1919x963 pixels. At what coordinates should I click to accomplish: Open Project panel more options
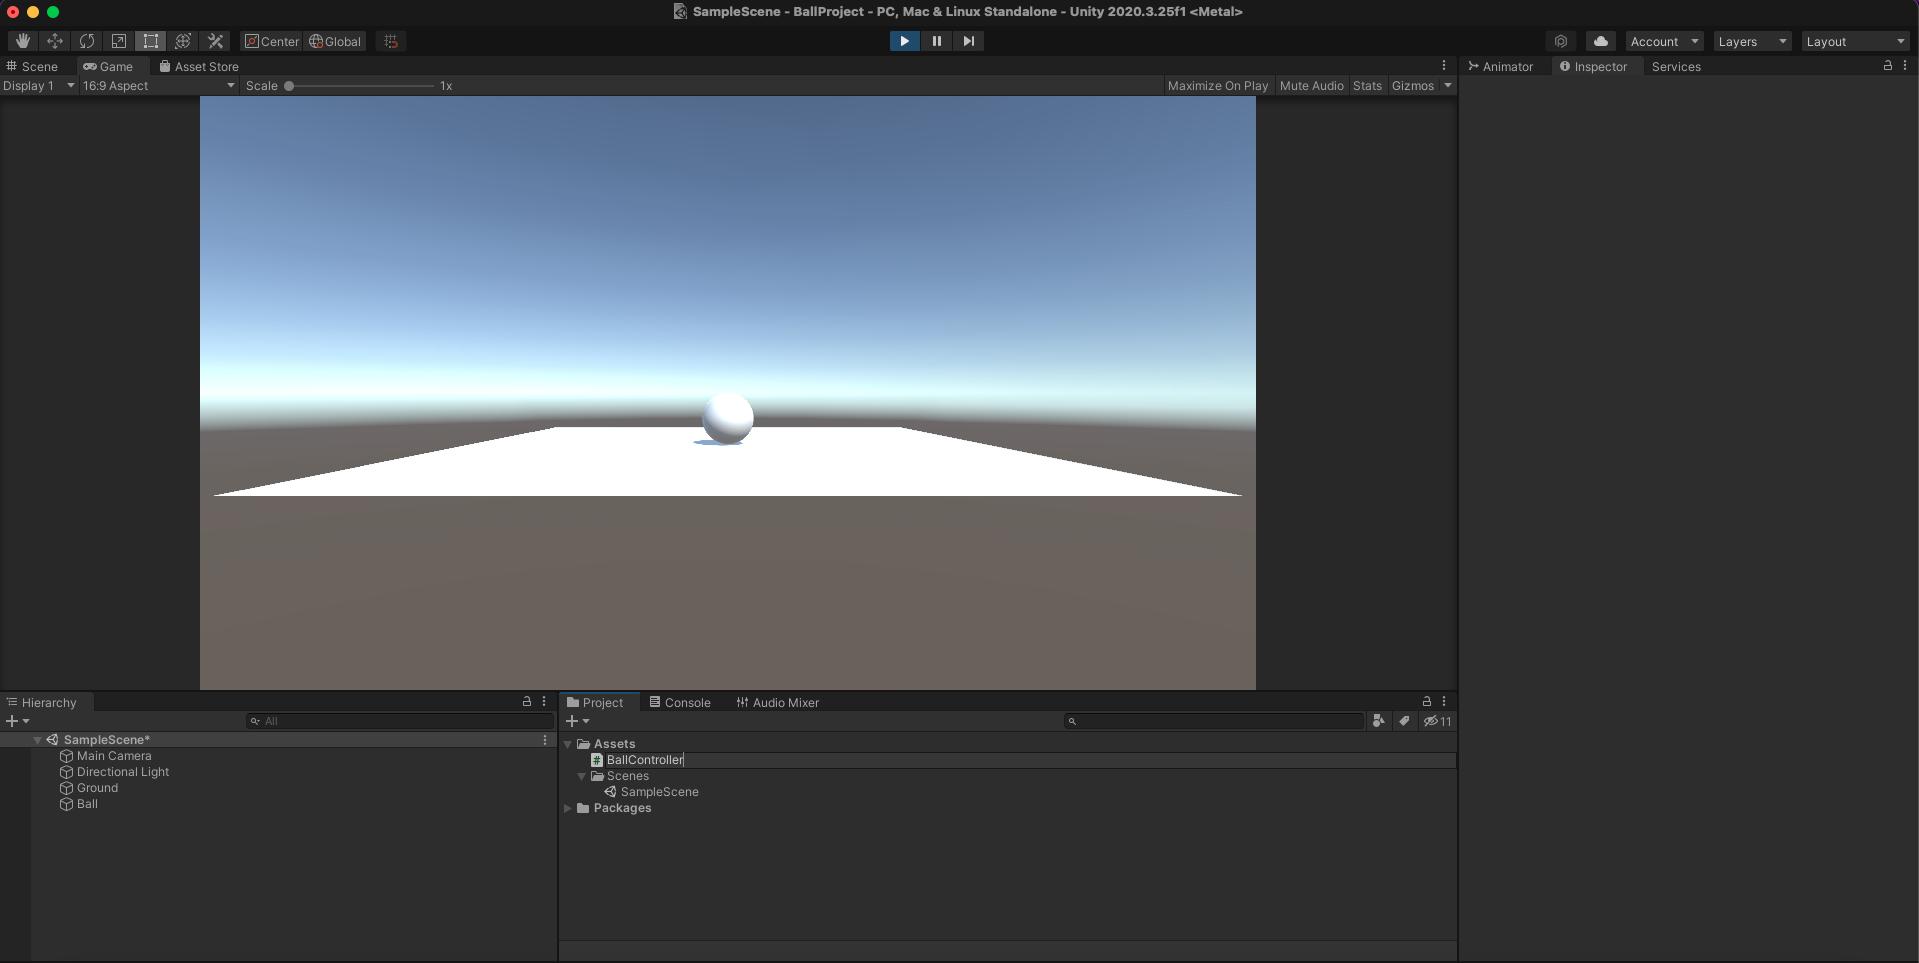[x=1444, y=702]
